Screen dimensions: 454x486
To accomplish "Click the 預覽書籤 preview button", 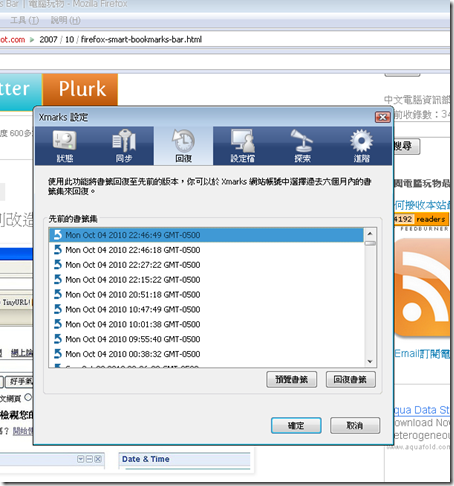I will point(291,379).
